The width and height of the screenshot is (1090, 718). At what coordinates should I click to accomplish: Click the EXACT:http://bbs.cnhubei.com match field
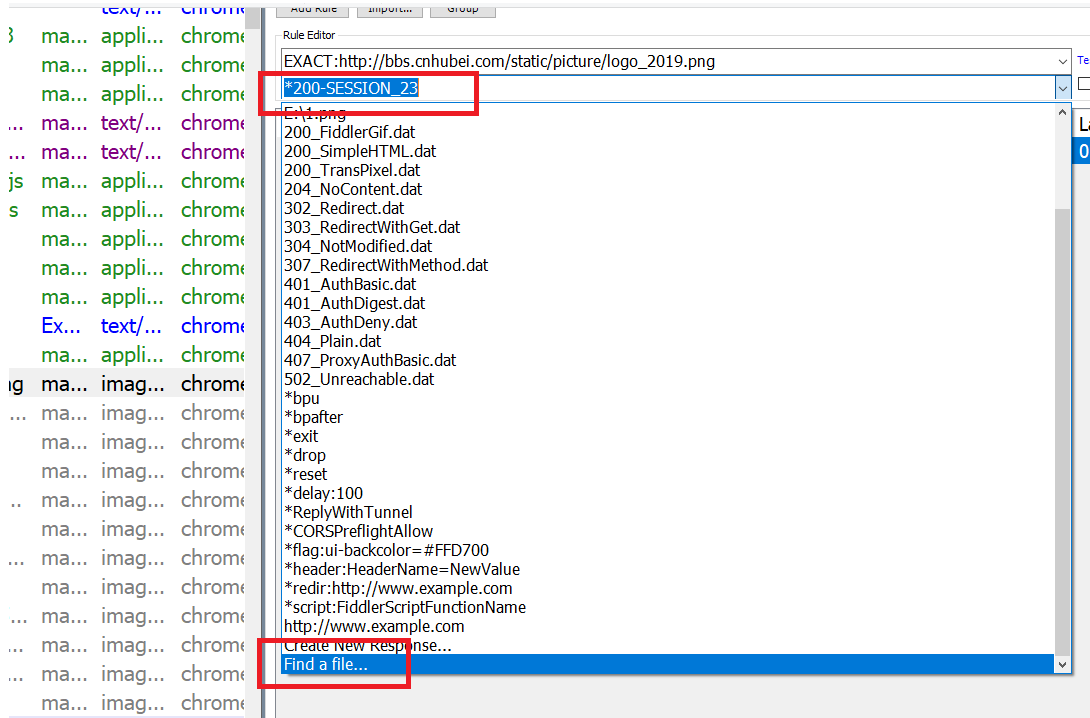(667, 61)
